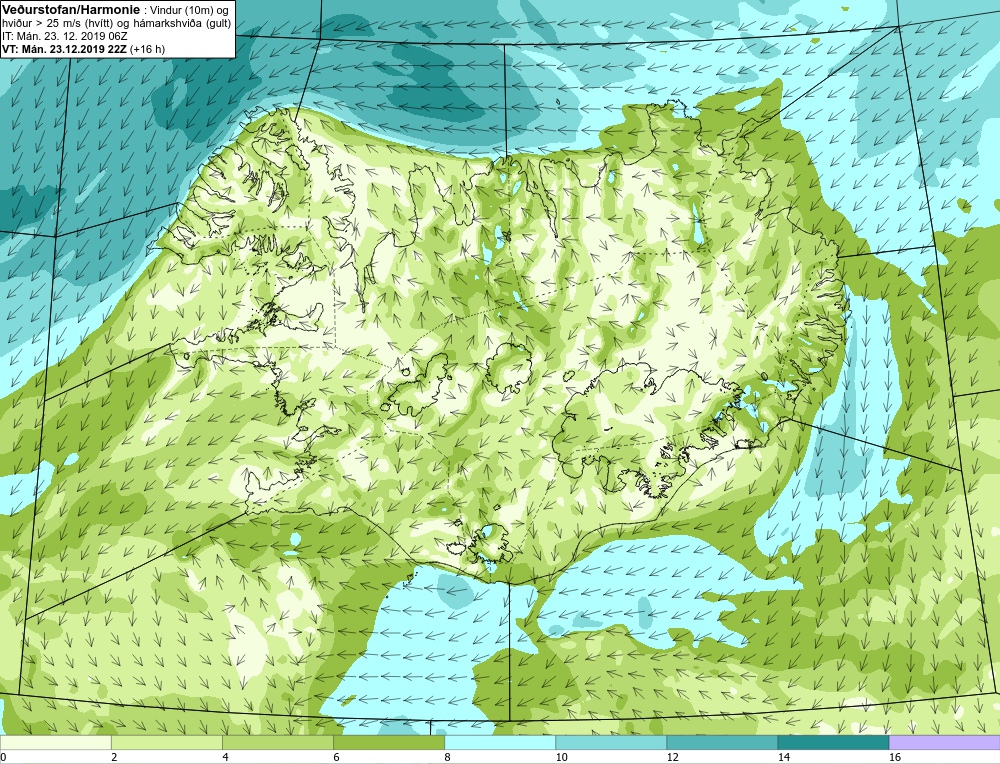This screenshot has width=1000, height=764.
Task: Click the 0–2 m/s palest legend swatch
Action: (55, 742)
